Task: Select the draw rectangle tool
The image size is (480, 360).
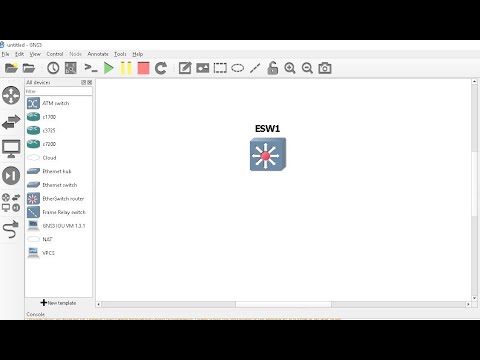Action: pyautogui.click(x=220, y=68)
